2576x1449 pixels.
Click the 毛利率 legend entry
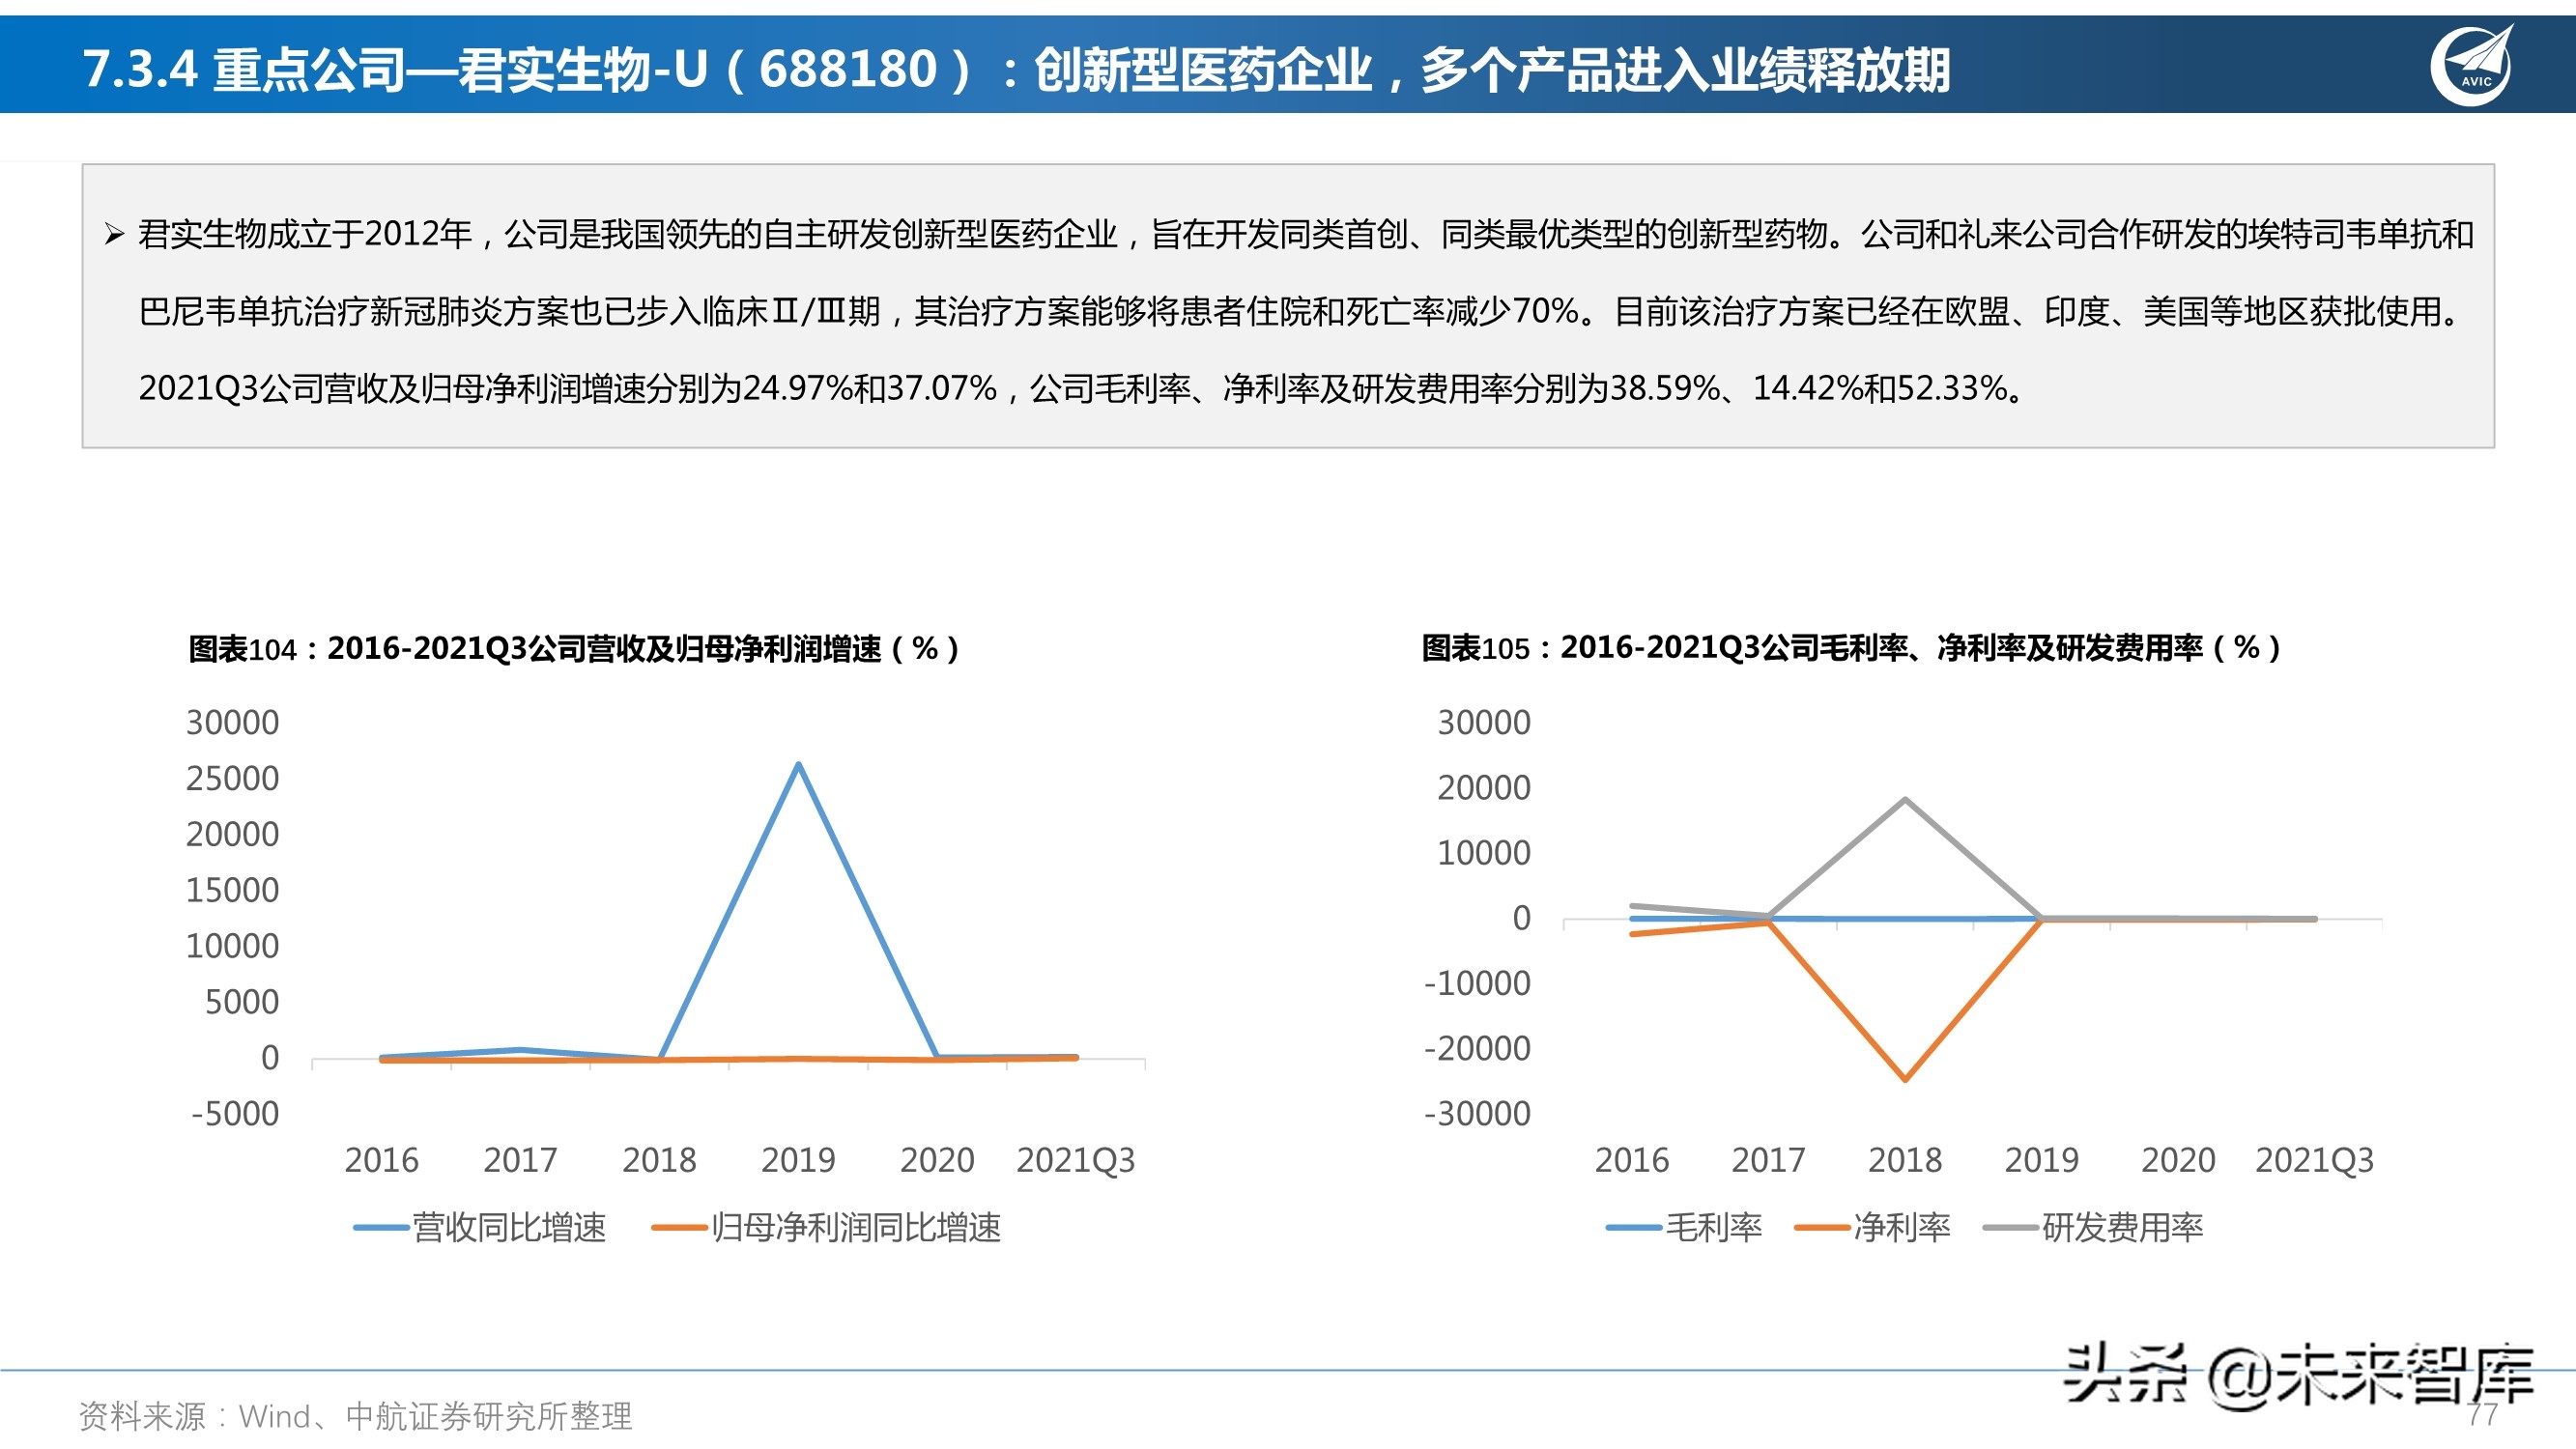pyautogui.click(x=1684, y=1227)
